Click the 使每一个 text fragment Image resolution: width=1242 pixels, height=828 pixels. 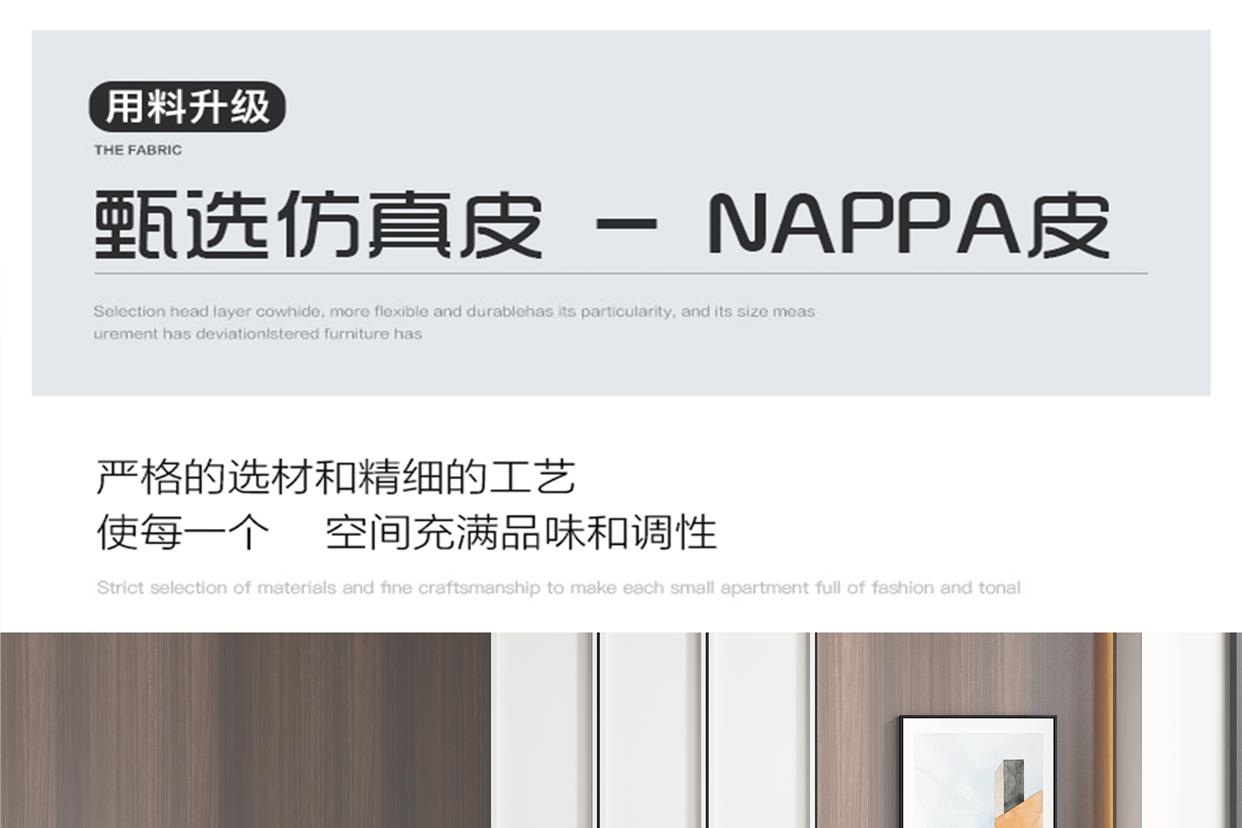tap(183, 532)
